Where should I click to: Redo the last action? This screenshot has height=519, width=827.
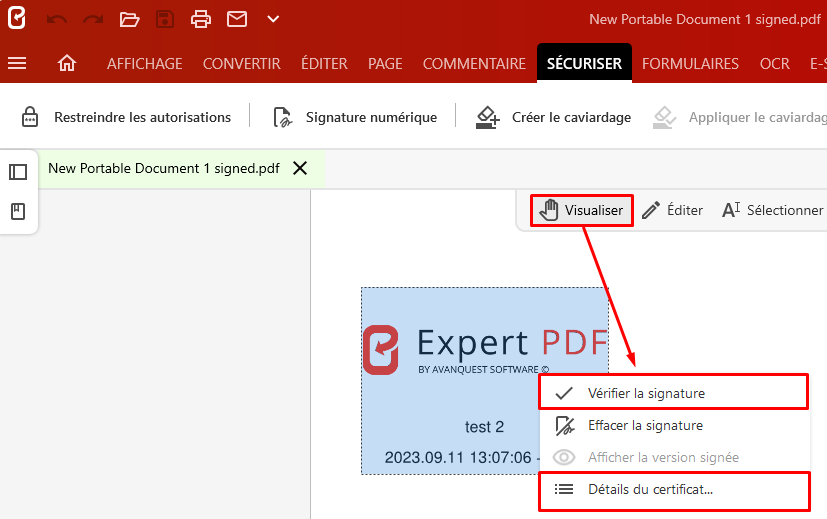tap(93, 20)
